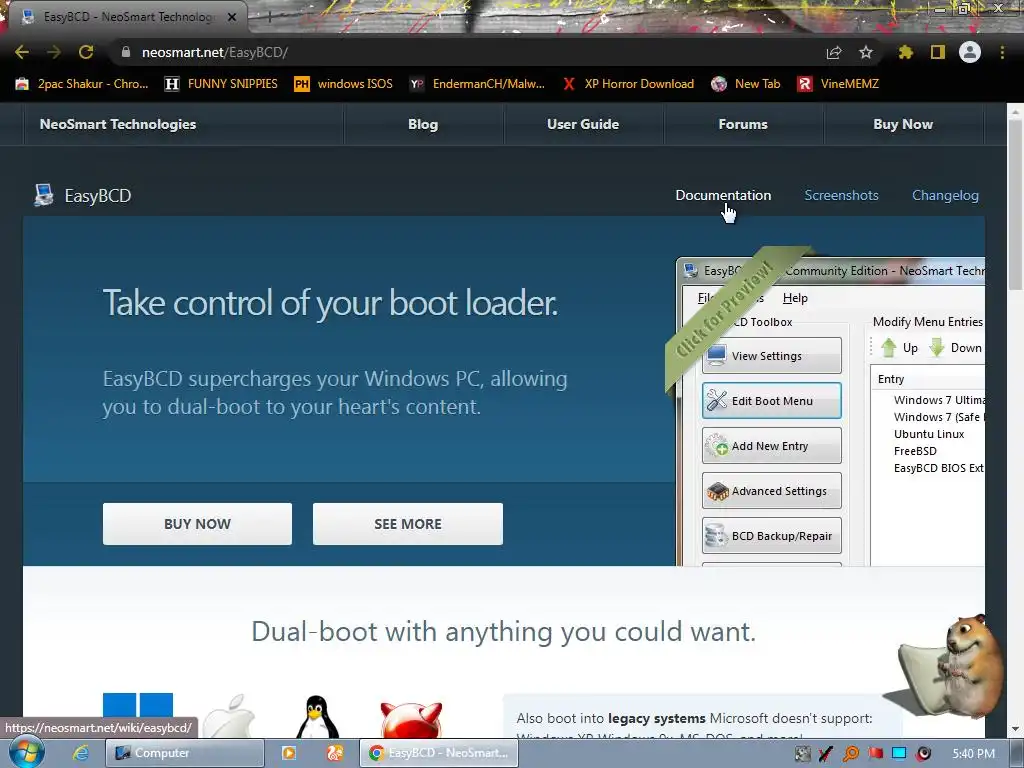This screenshot has height=768, width=1024.
Task: Open UC Browser from the taskbar
Action: (x=335, y=753)
